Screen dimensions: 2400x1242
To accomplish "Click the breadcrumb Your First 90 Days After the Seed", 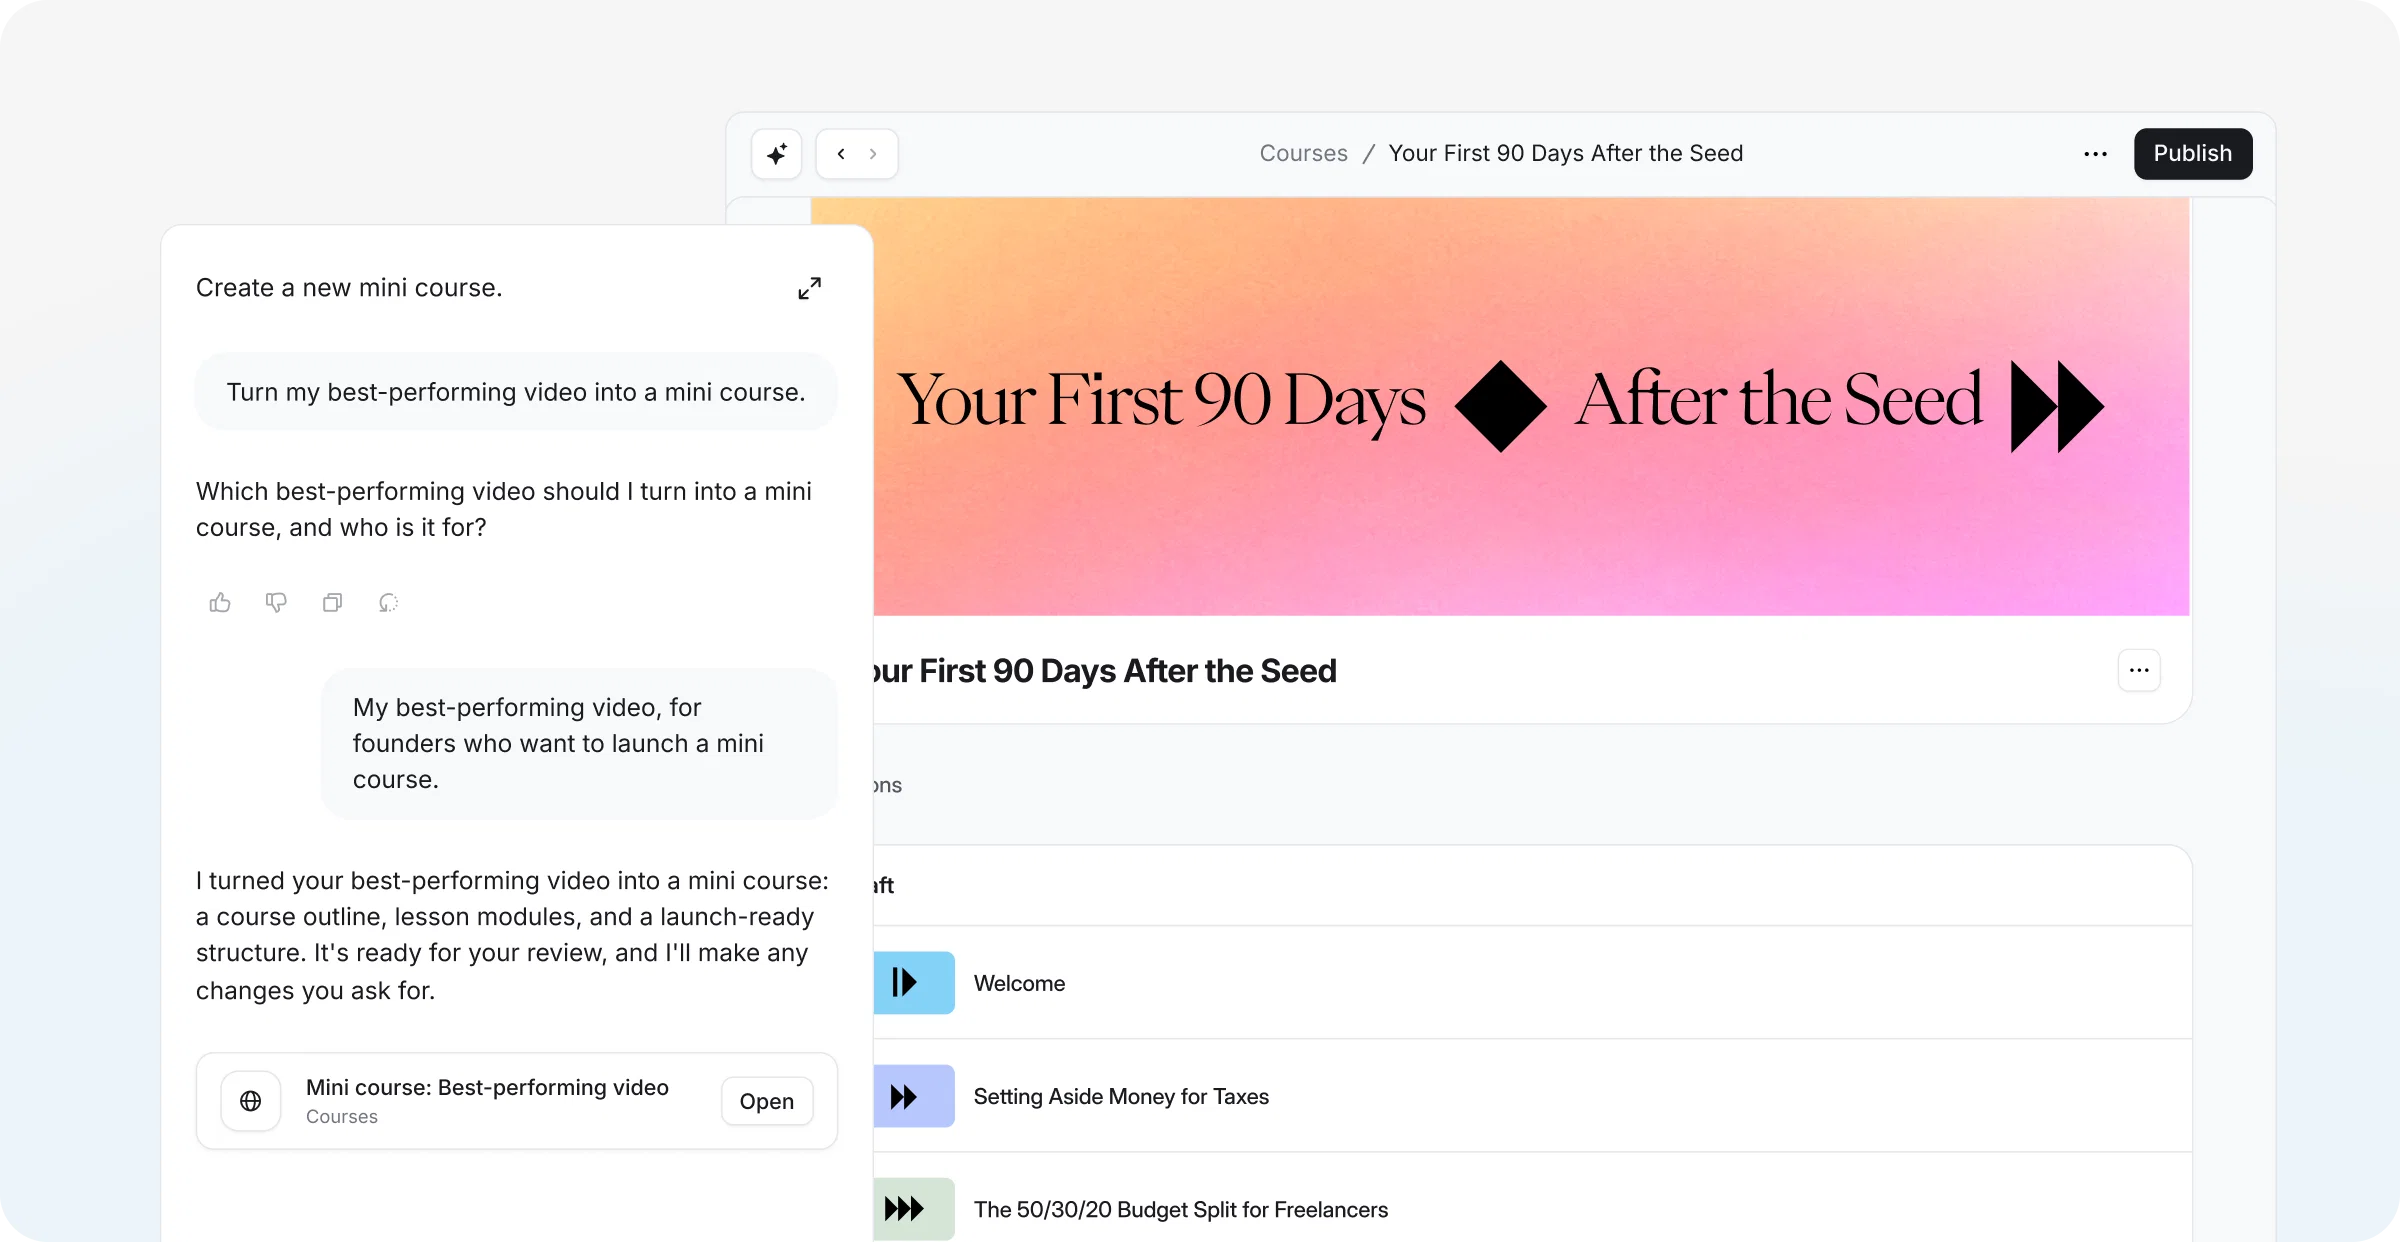I will 1566,153.
